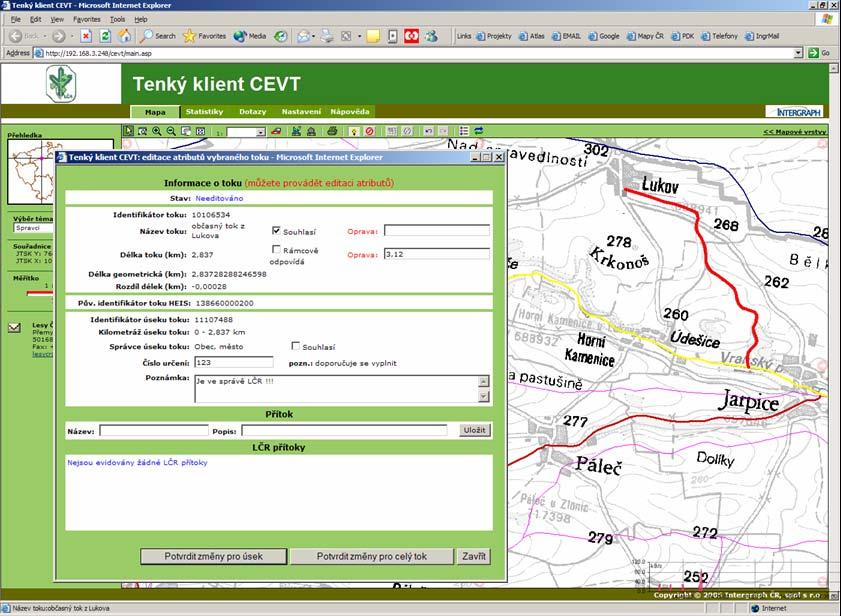Click the Číslo určení field containing 123
Image resolution: width=841 pixels, height=616 pixels.
click(x=234, y=362)
